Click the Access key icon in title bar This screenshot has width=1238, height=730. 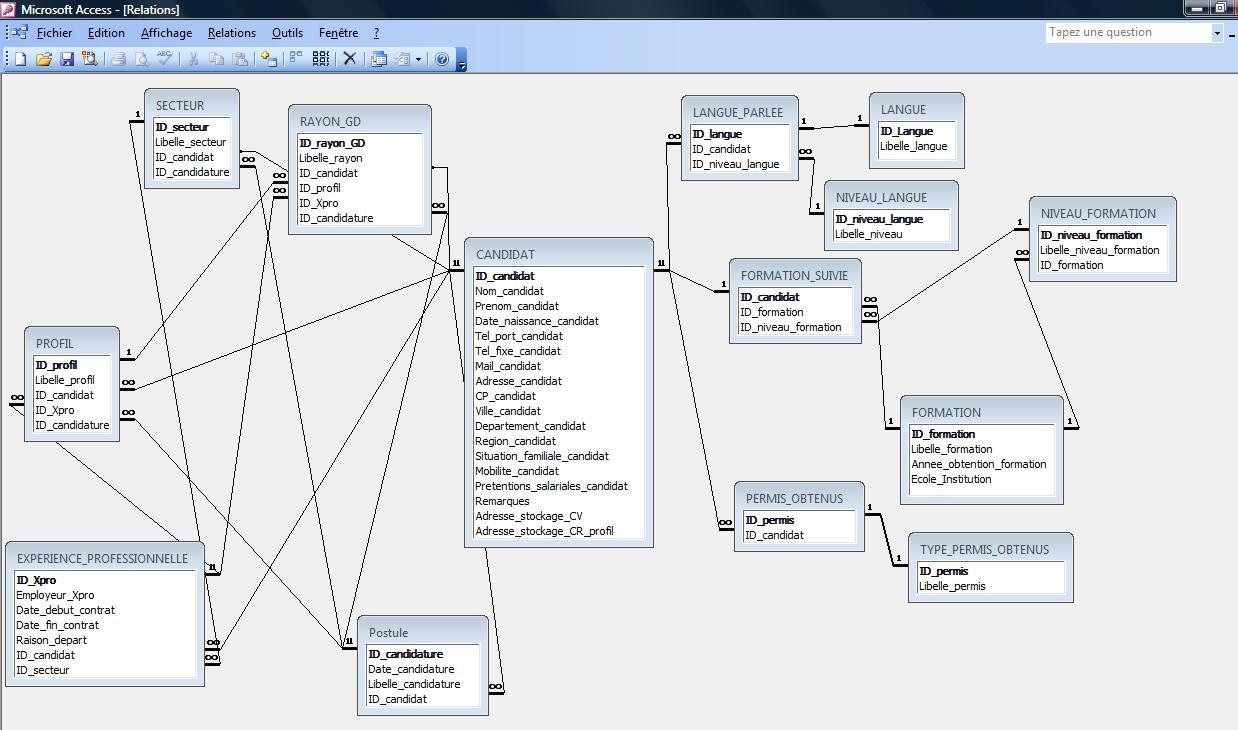[9, 9]
